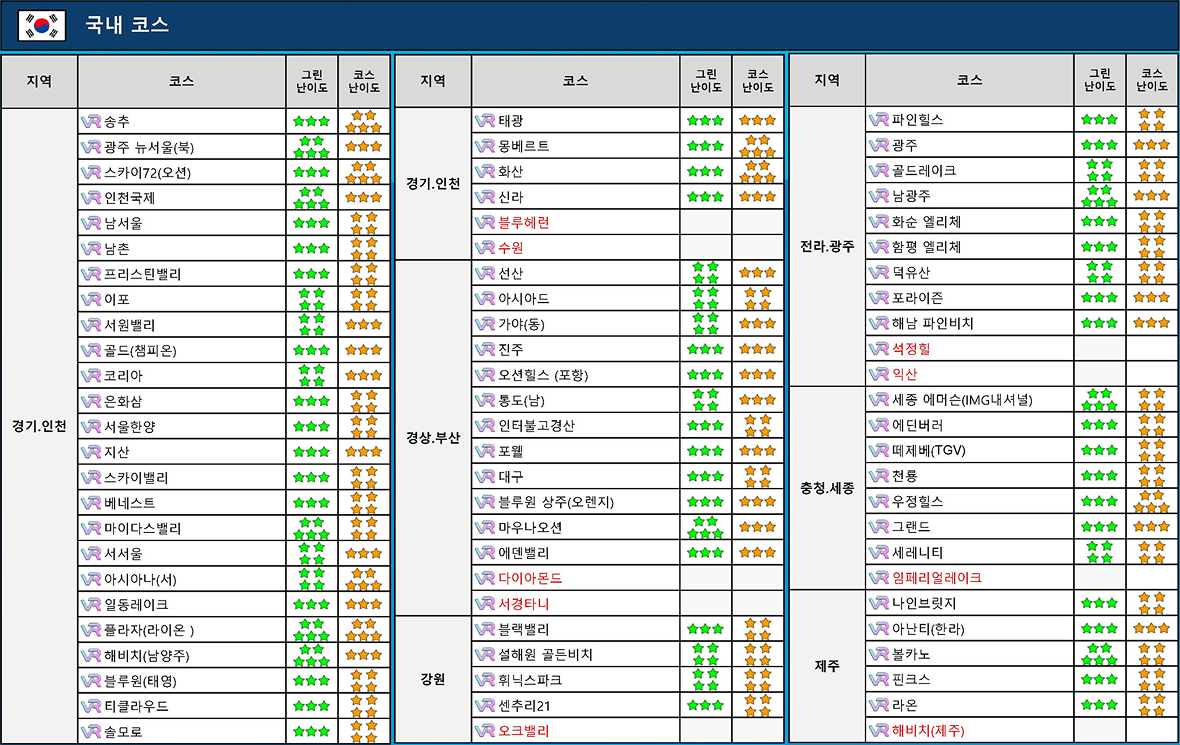Click the VR icon next to 블랙밸리
The height and width of the screenshot is (745, 1180).
(x=485, y=629)
